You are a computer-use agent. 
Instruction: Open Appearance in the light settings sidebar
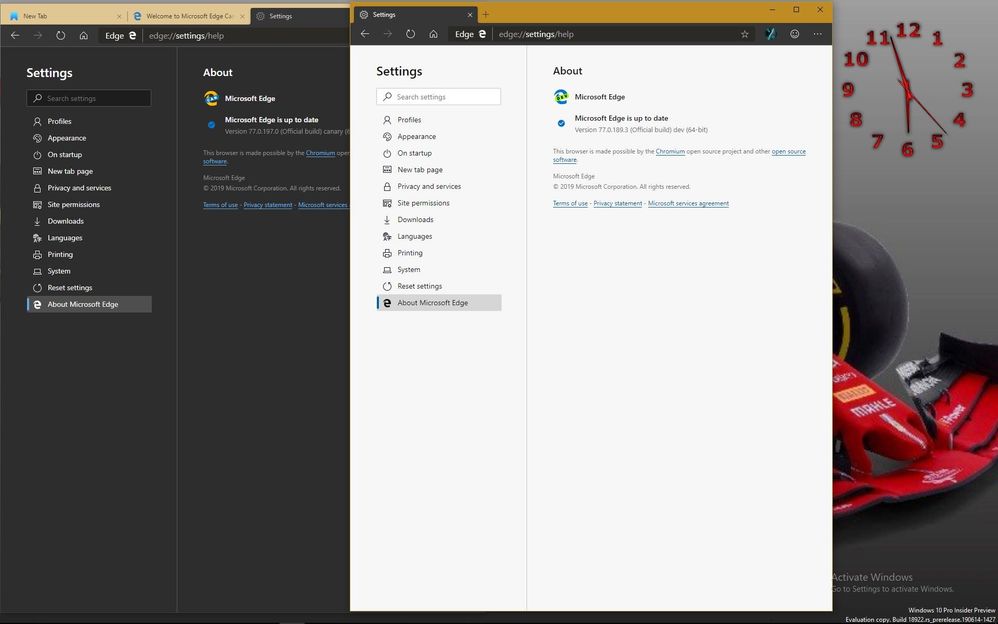pyautogui.click(x=439, y=136)
